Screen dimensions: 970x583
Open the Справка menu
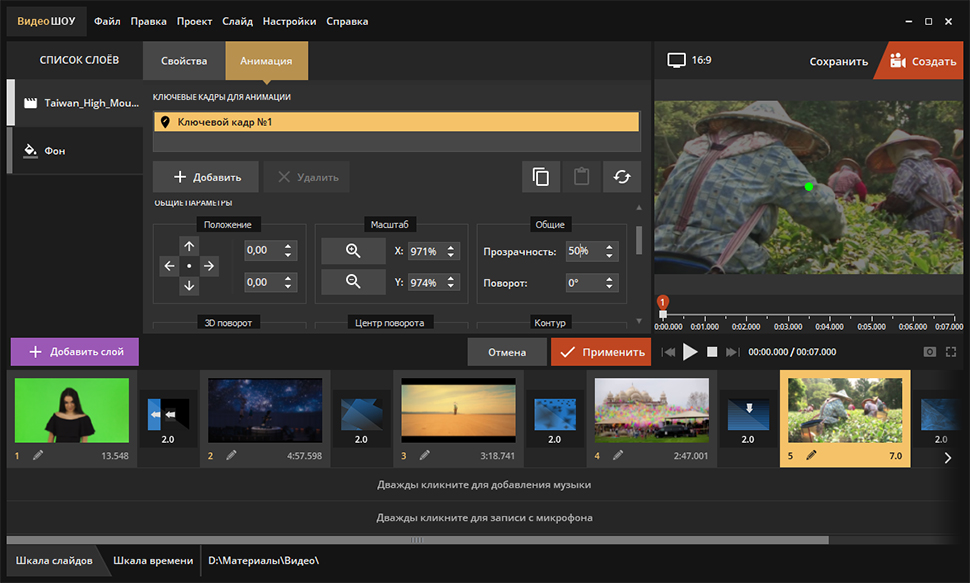coord(347,21)
